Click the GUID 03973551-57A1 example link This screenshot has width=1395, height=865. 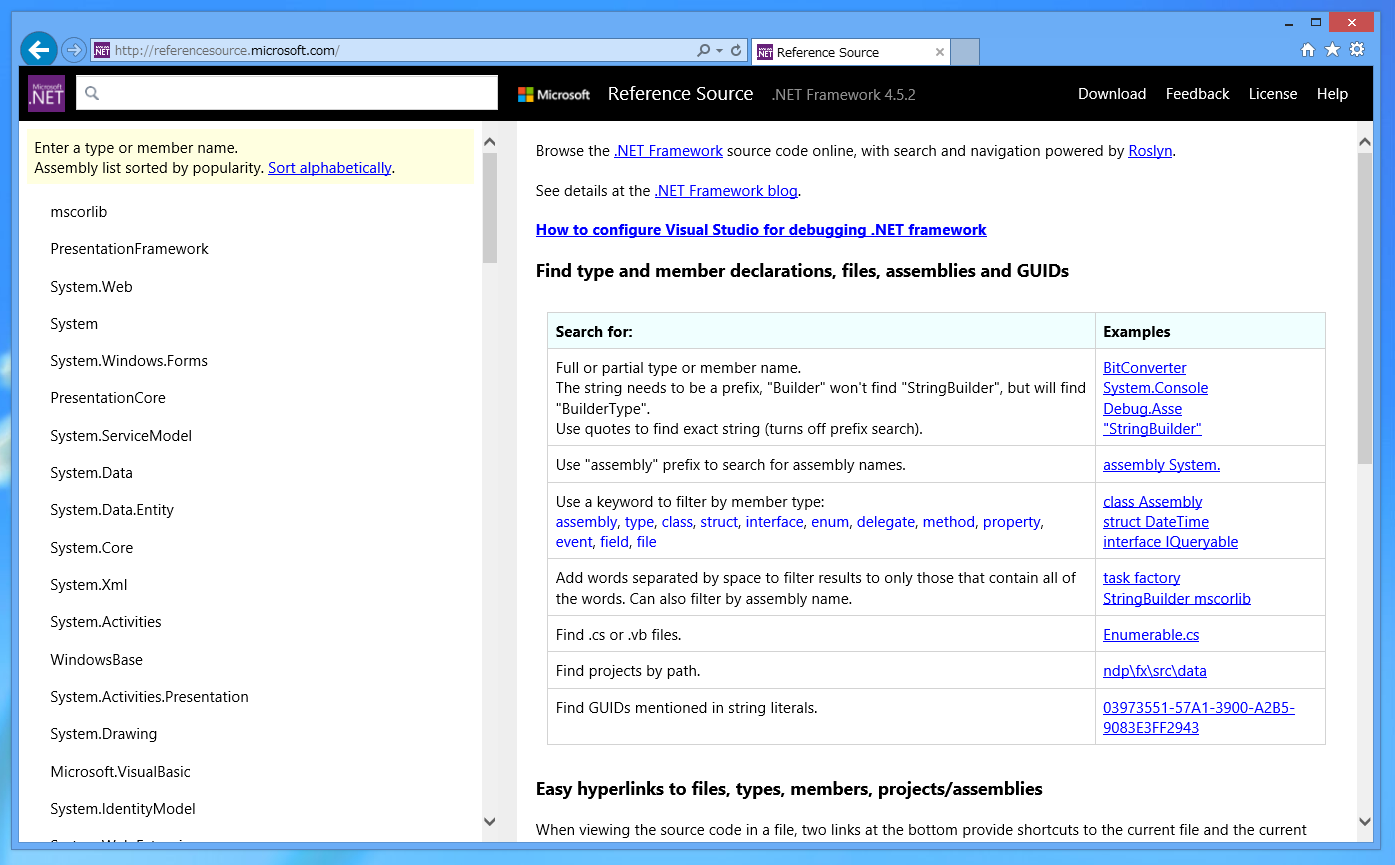coord(1198,718)
